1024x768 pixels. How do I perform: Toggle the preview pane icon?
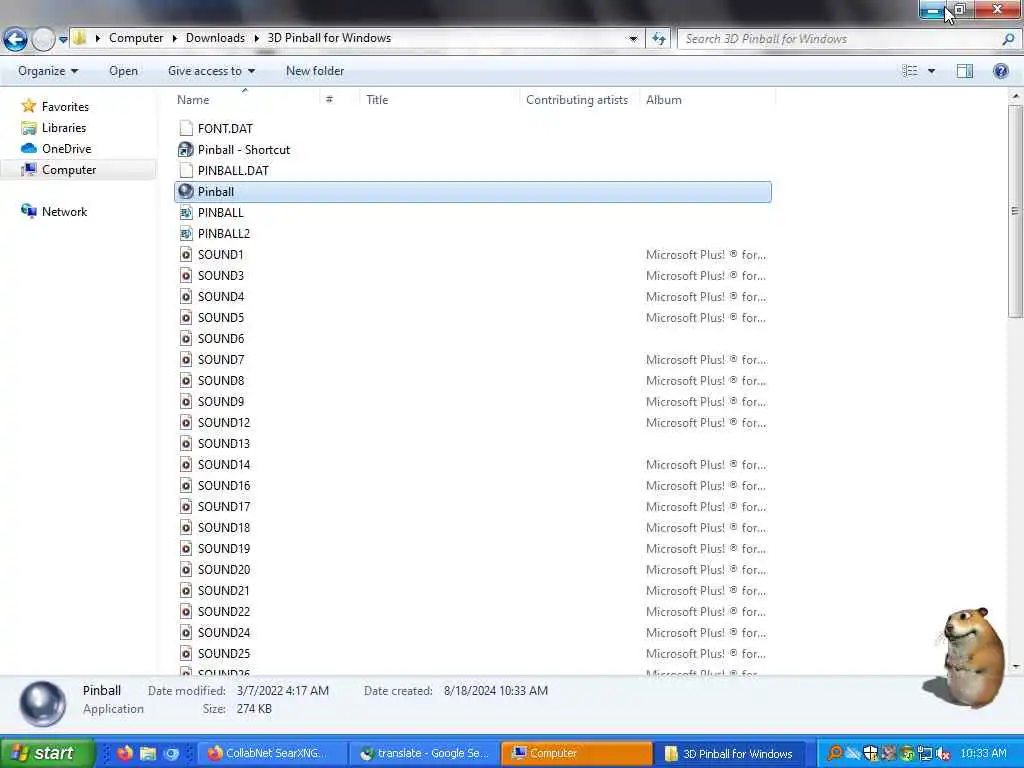click(x=965, y=71)
